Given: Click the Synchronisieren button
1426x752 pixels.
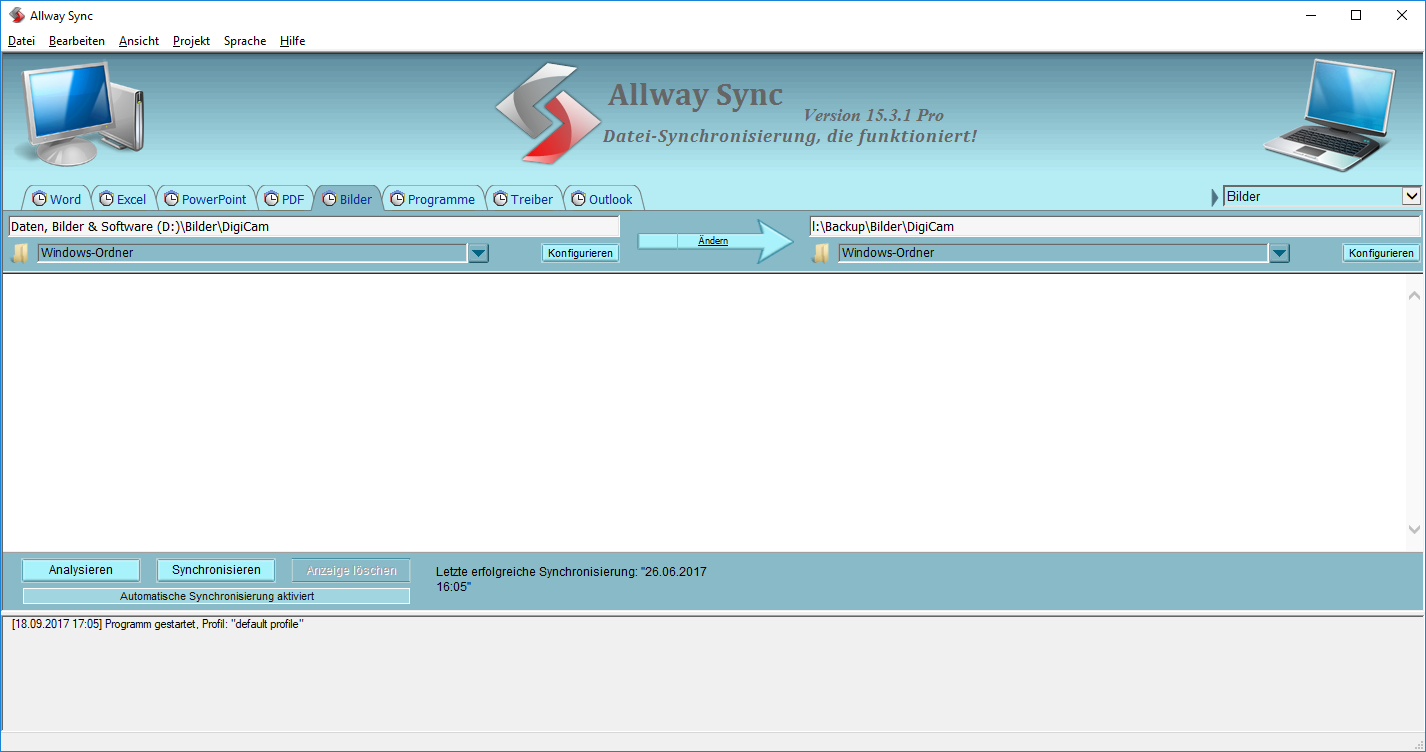Looking at the screenshot, I should click(216, 570).
